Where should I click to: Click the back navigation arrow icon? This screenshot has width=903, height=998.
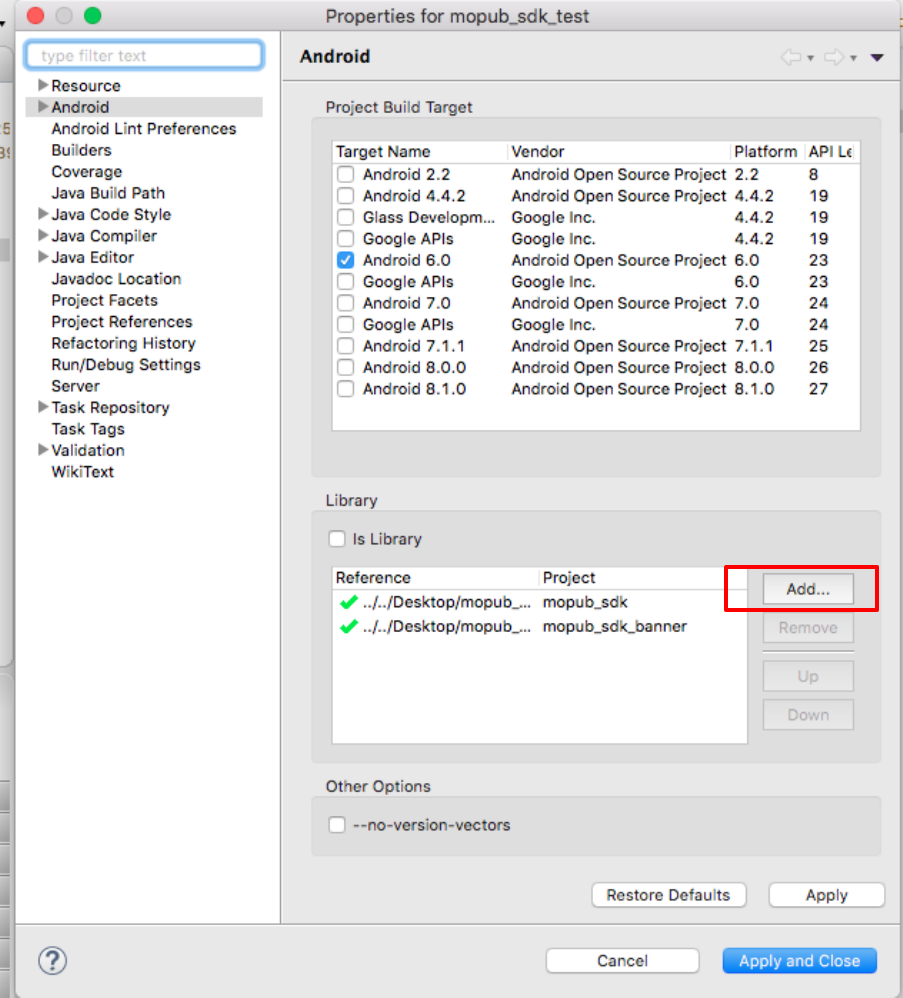pyautogui.click(x=791, y=57)
